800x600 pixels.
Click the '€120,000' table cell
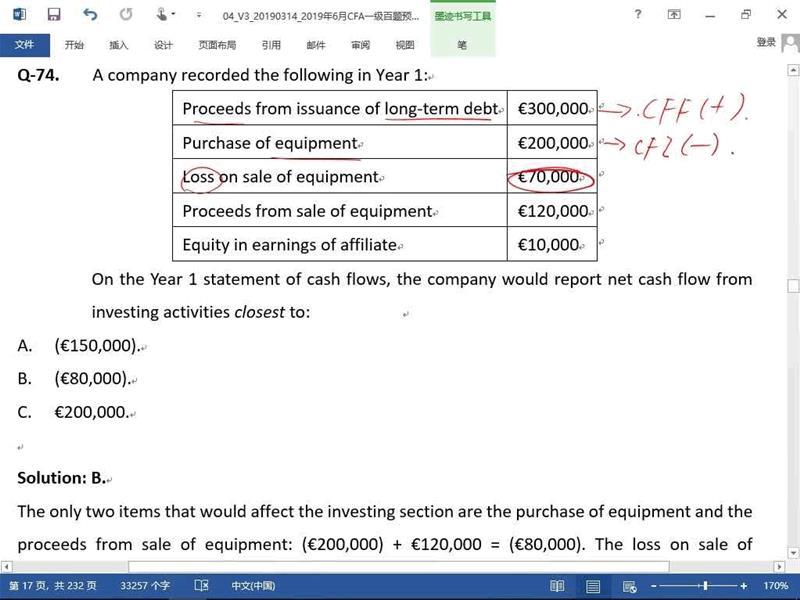(x=553, y=211)
